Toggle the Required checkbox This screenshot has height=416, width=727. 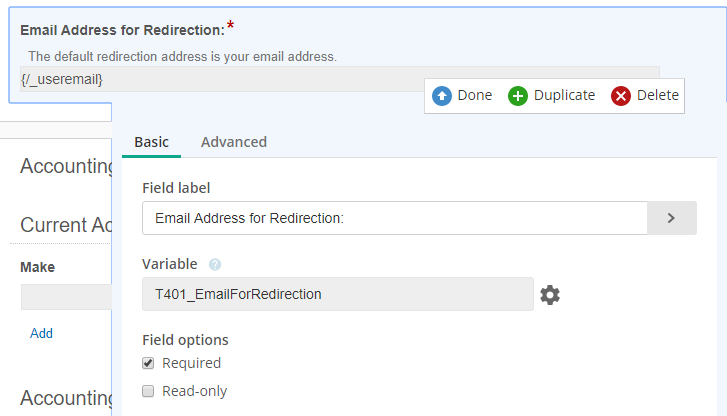pos(148,363)
